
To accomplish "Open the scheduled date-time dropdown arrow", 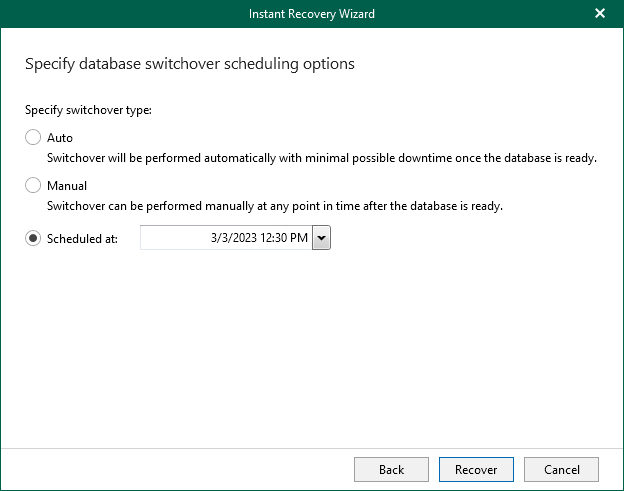I will coord(321,238).
